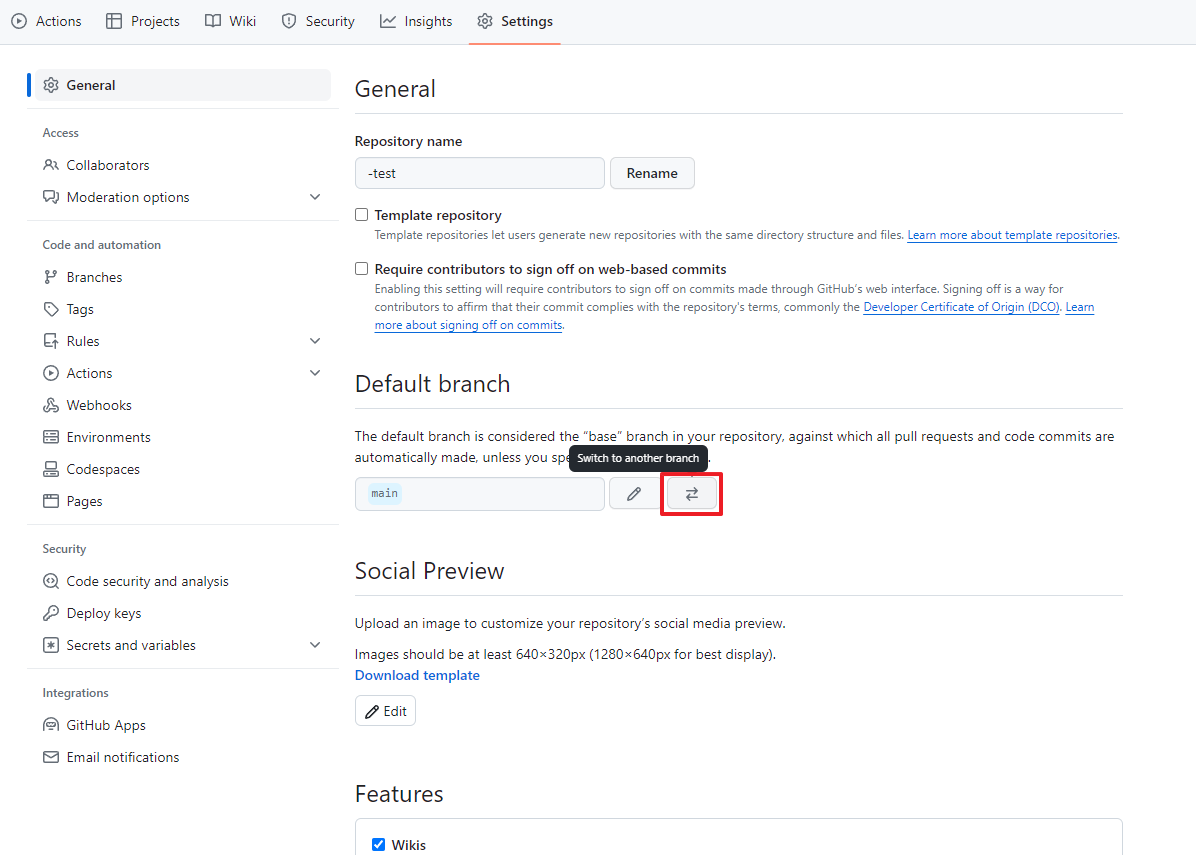Image resolution: width=1196 pixels, height=855 pixels.
Task: Click the Projects table icon
Action: click(x=114, y=21)
